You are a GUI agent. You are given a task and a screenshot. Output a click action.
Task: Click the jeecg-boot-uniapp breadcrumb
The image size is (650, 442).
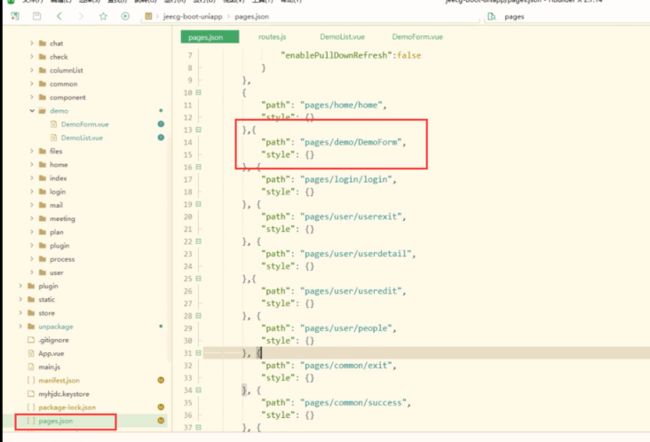pos(193,17)
